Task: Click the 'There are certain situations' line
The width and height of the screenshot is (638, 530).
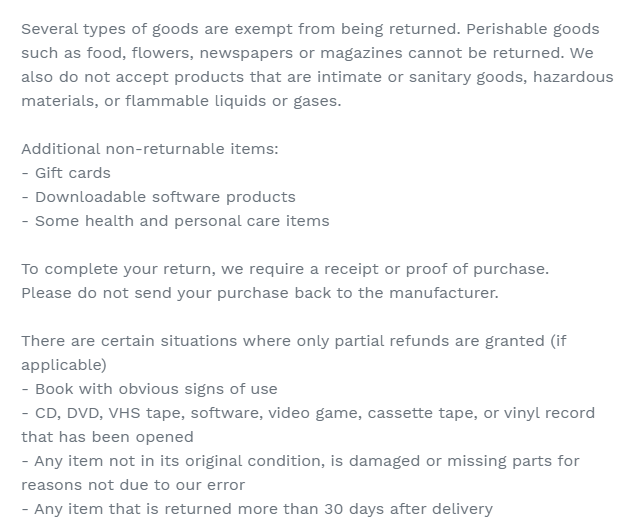Action: (x=294, y=341)
